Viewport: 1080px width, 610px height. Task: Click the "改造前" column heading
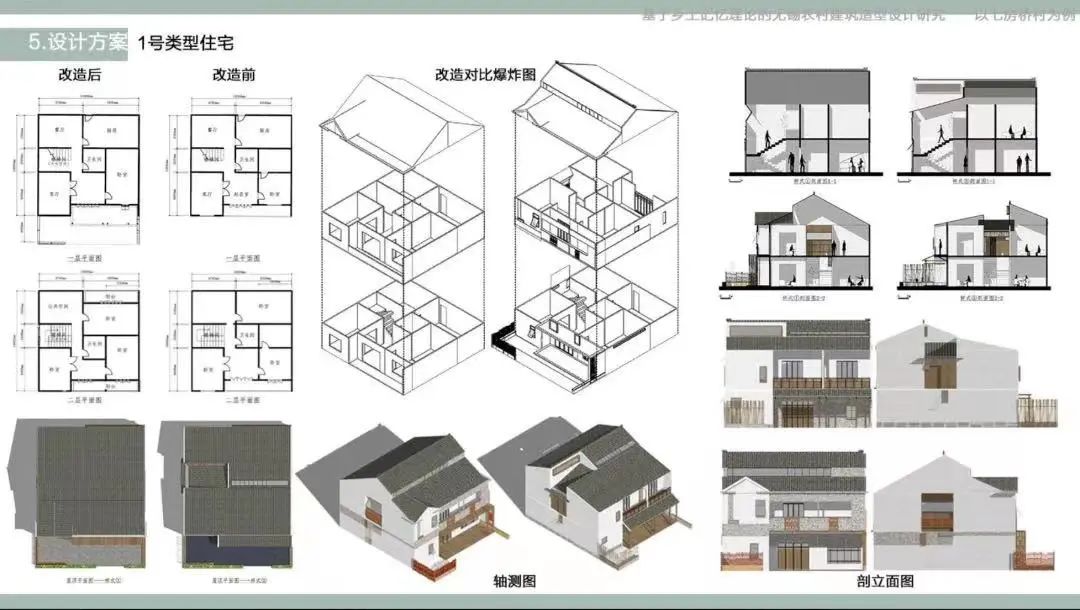coord(233,75)
